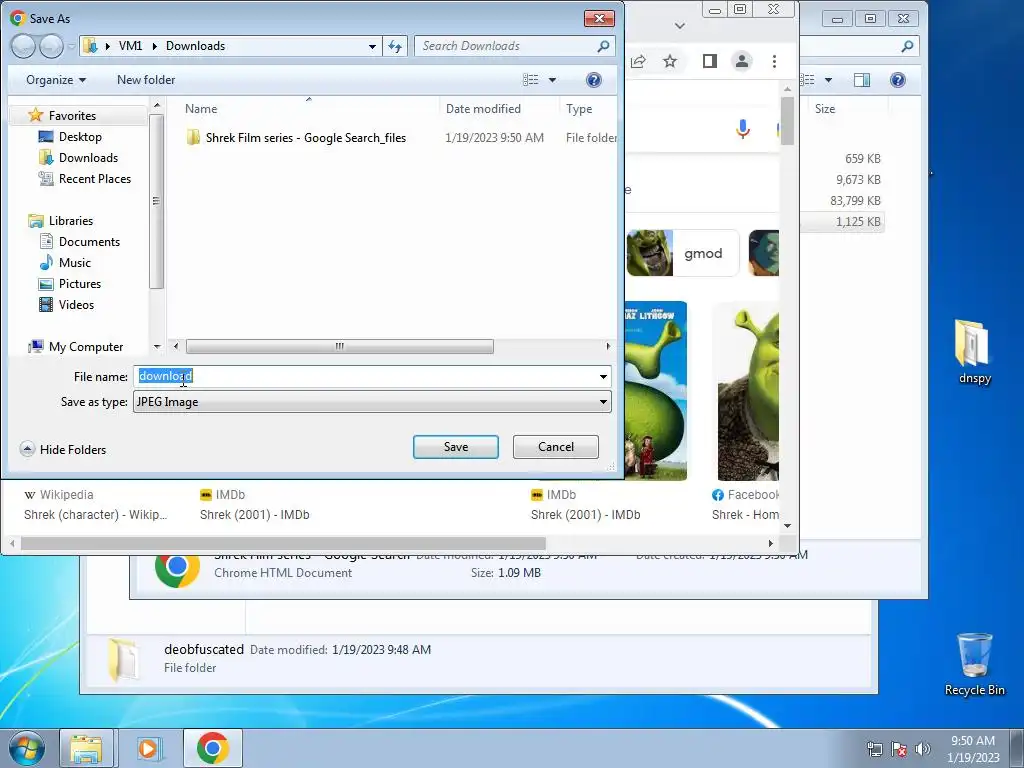Open Chrome three-dot menu
This screenshot has height=768, width=1024.
[775, 61]
